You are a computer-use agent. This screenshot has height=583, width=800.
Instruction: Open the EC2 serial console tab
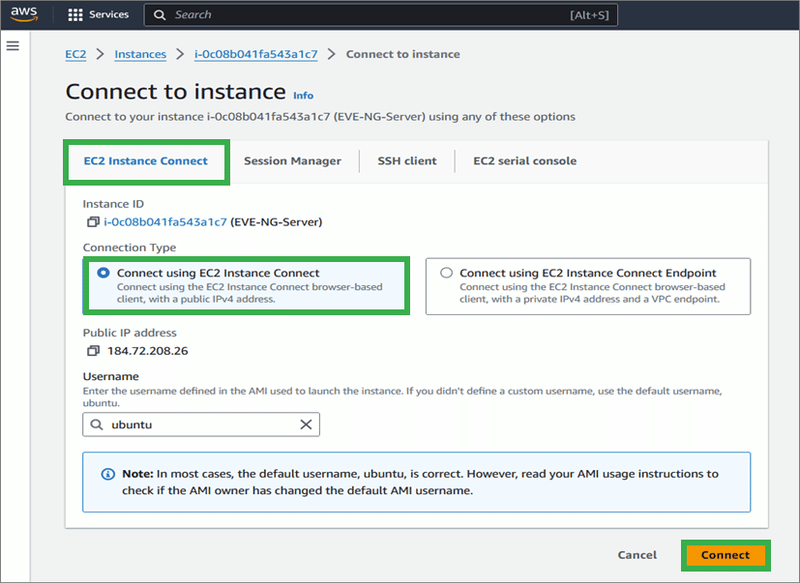coord(525,161)
